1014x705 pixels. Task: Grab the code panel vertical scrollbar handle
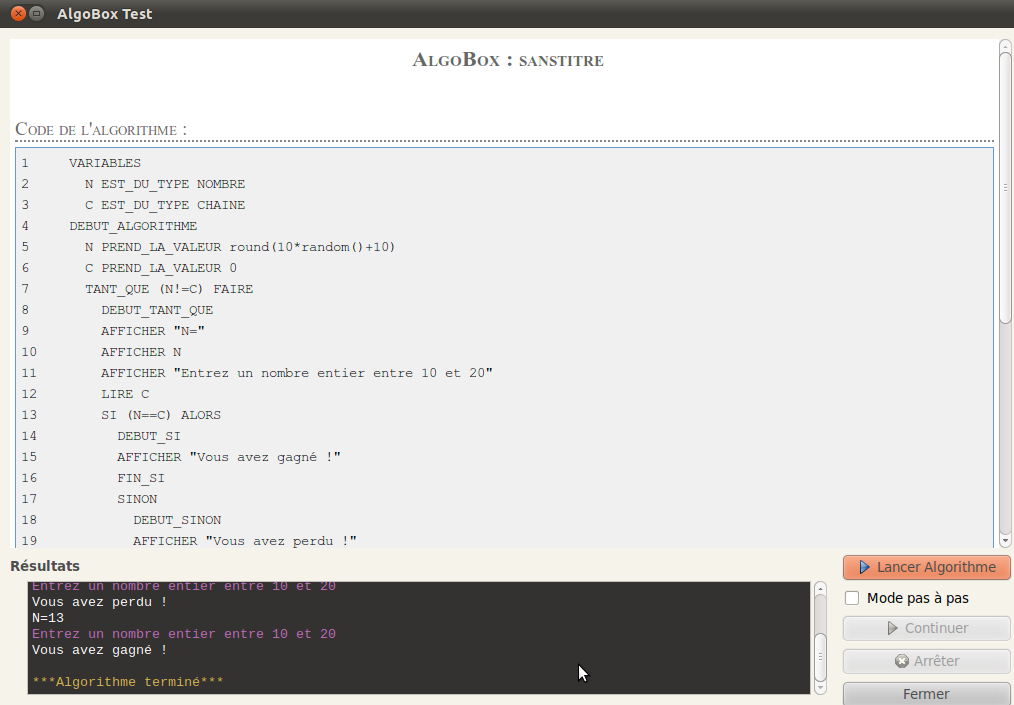1005,186
